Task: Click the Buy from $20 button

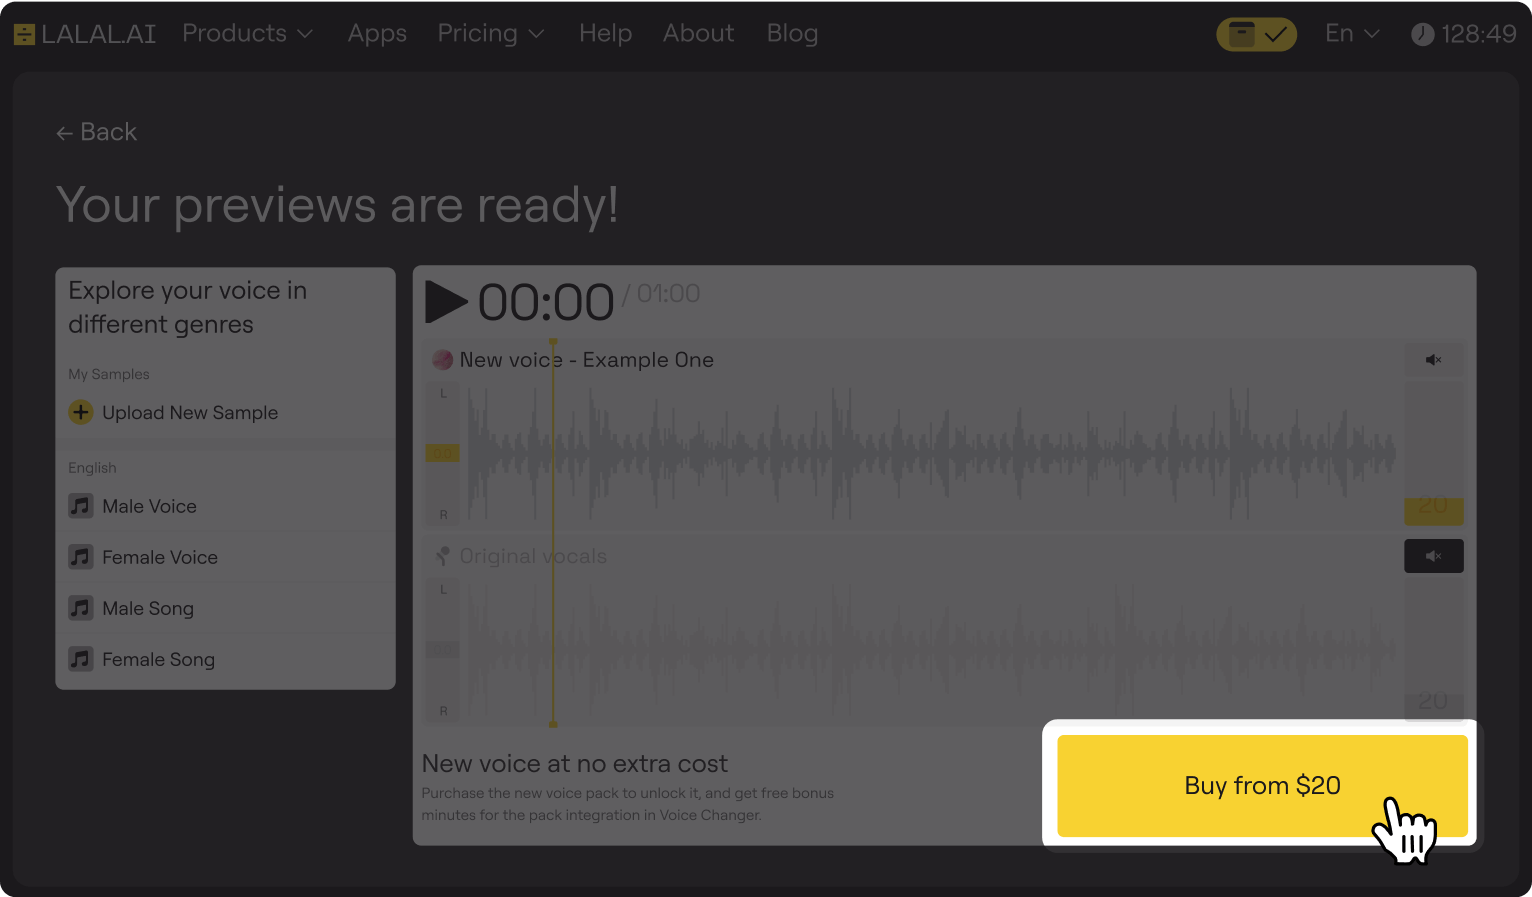Action: 1261,786
